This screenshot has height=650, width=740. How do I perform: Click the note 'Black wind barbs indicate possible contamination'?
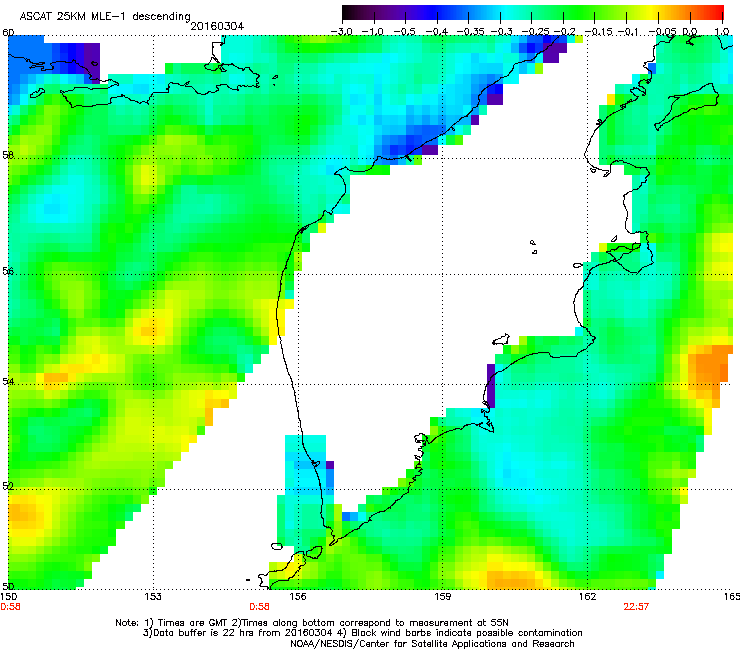click(x=467, y=633)
